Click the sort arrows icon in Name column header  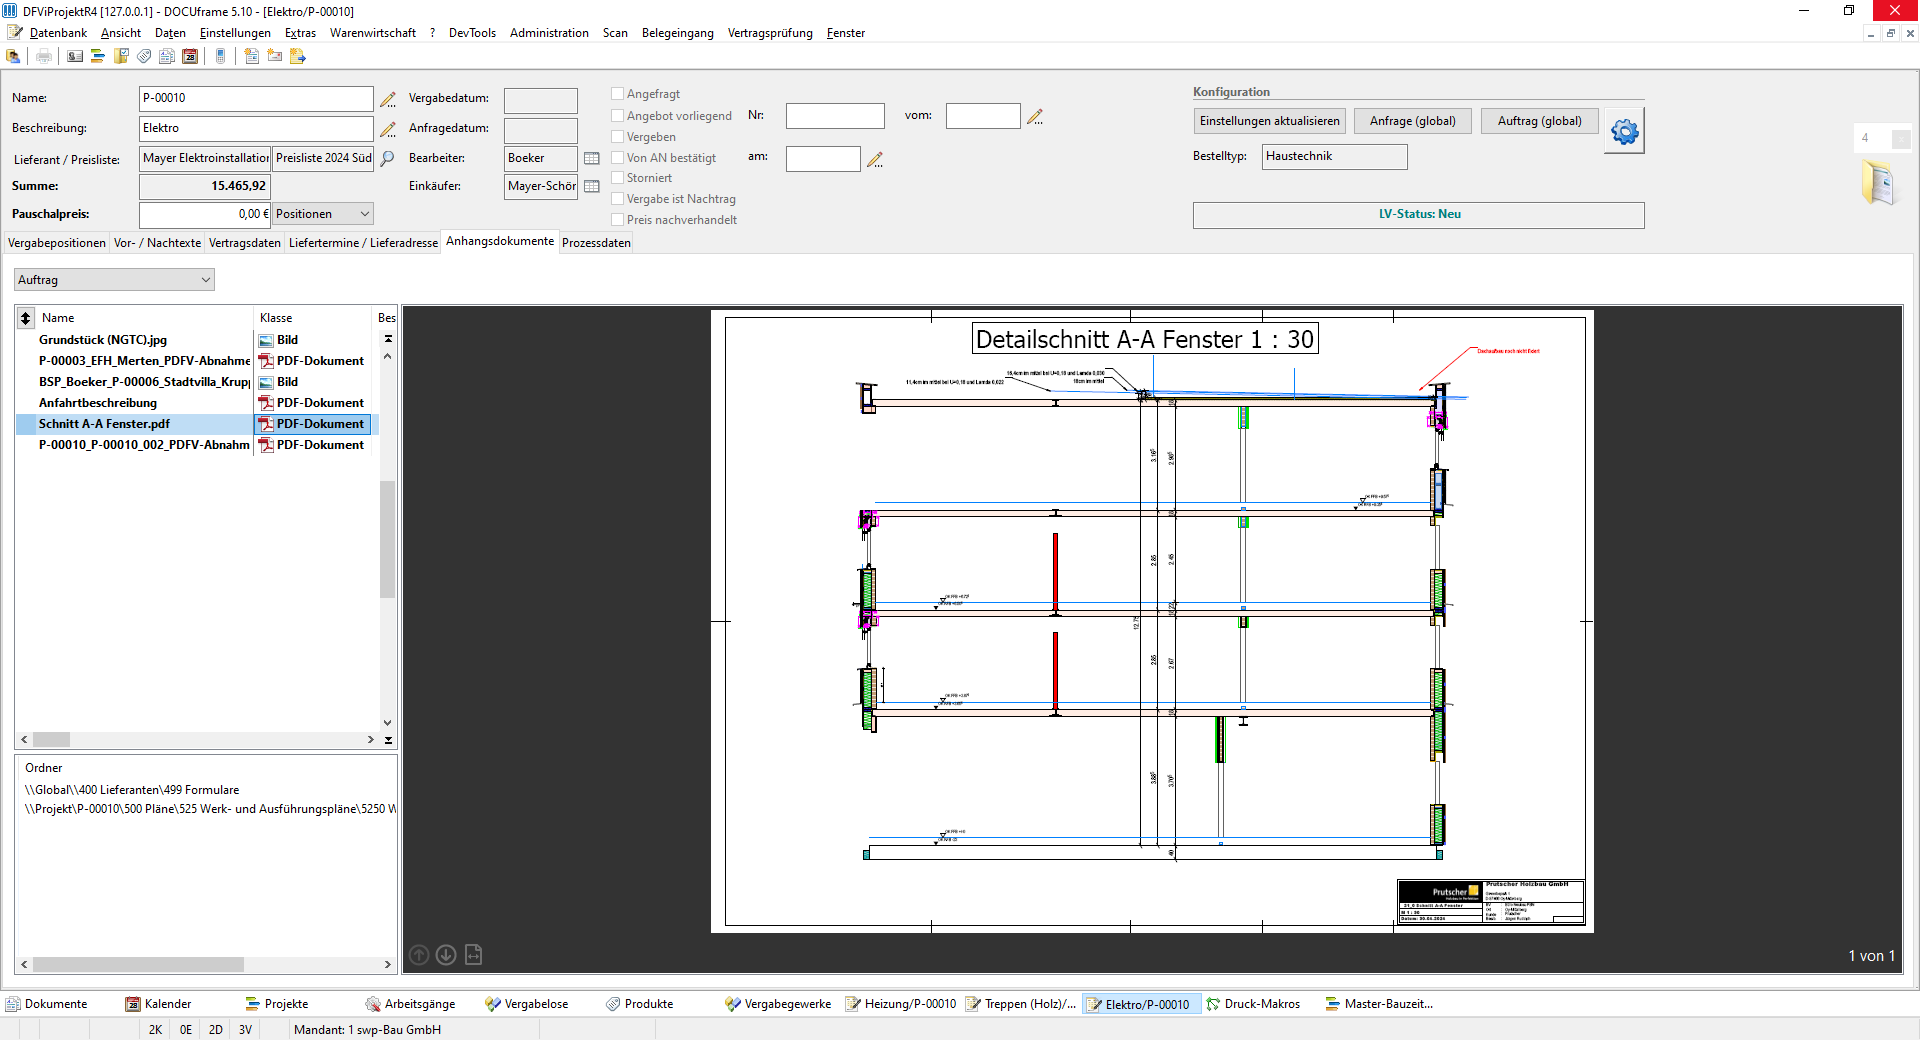click(26, 318)
